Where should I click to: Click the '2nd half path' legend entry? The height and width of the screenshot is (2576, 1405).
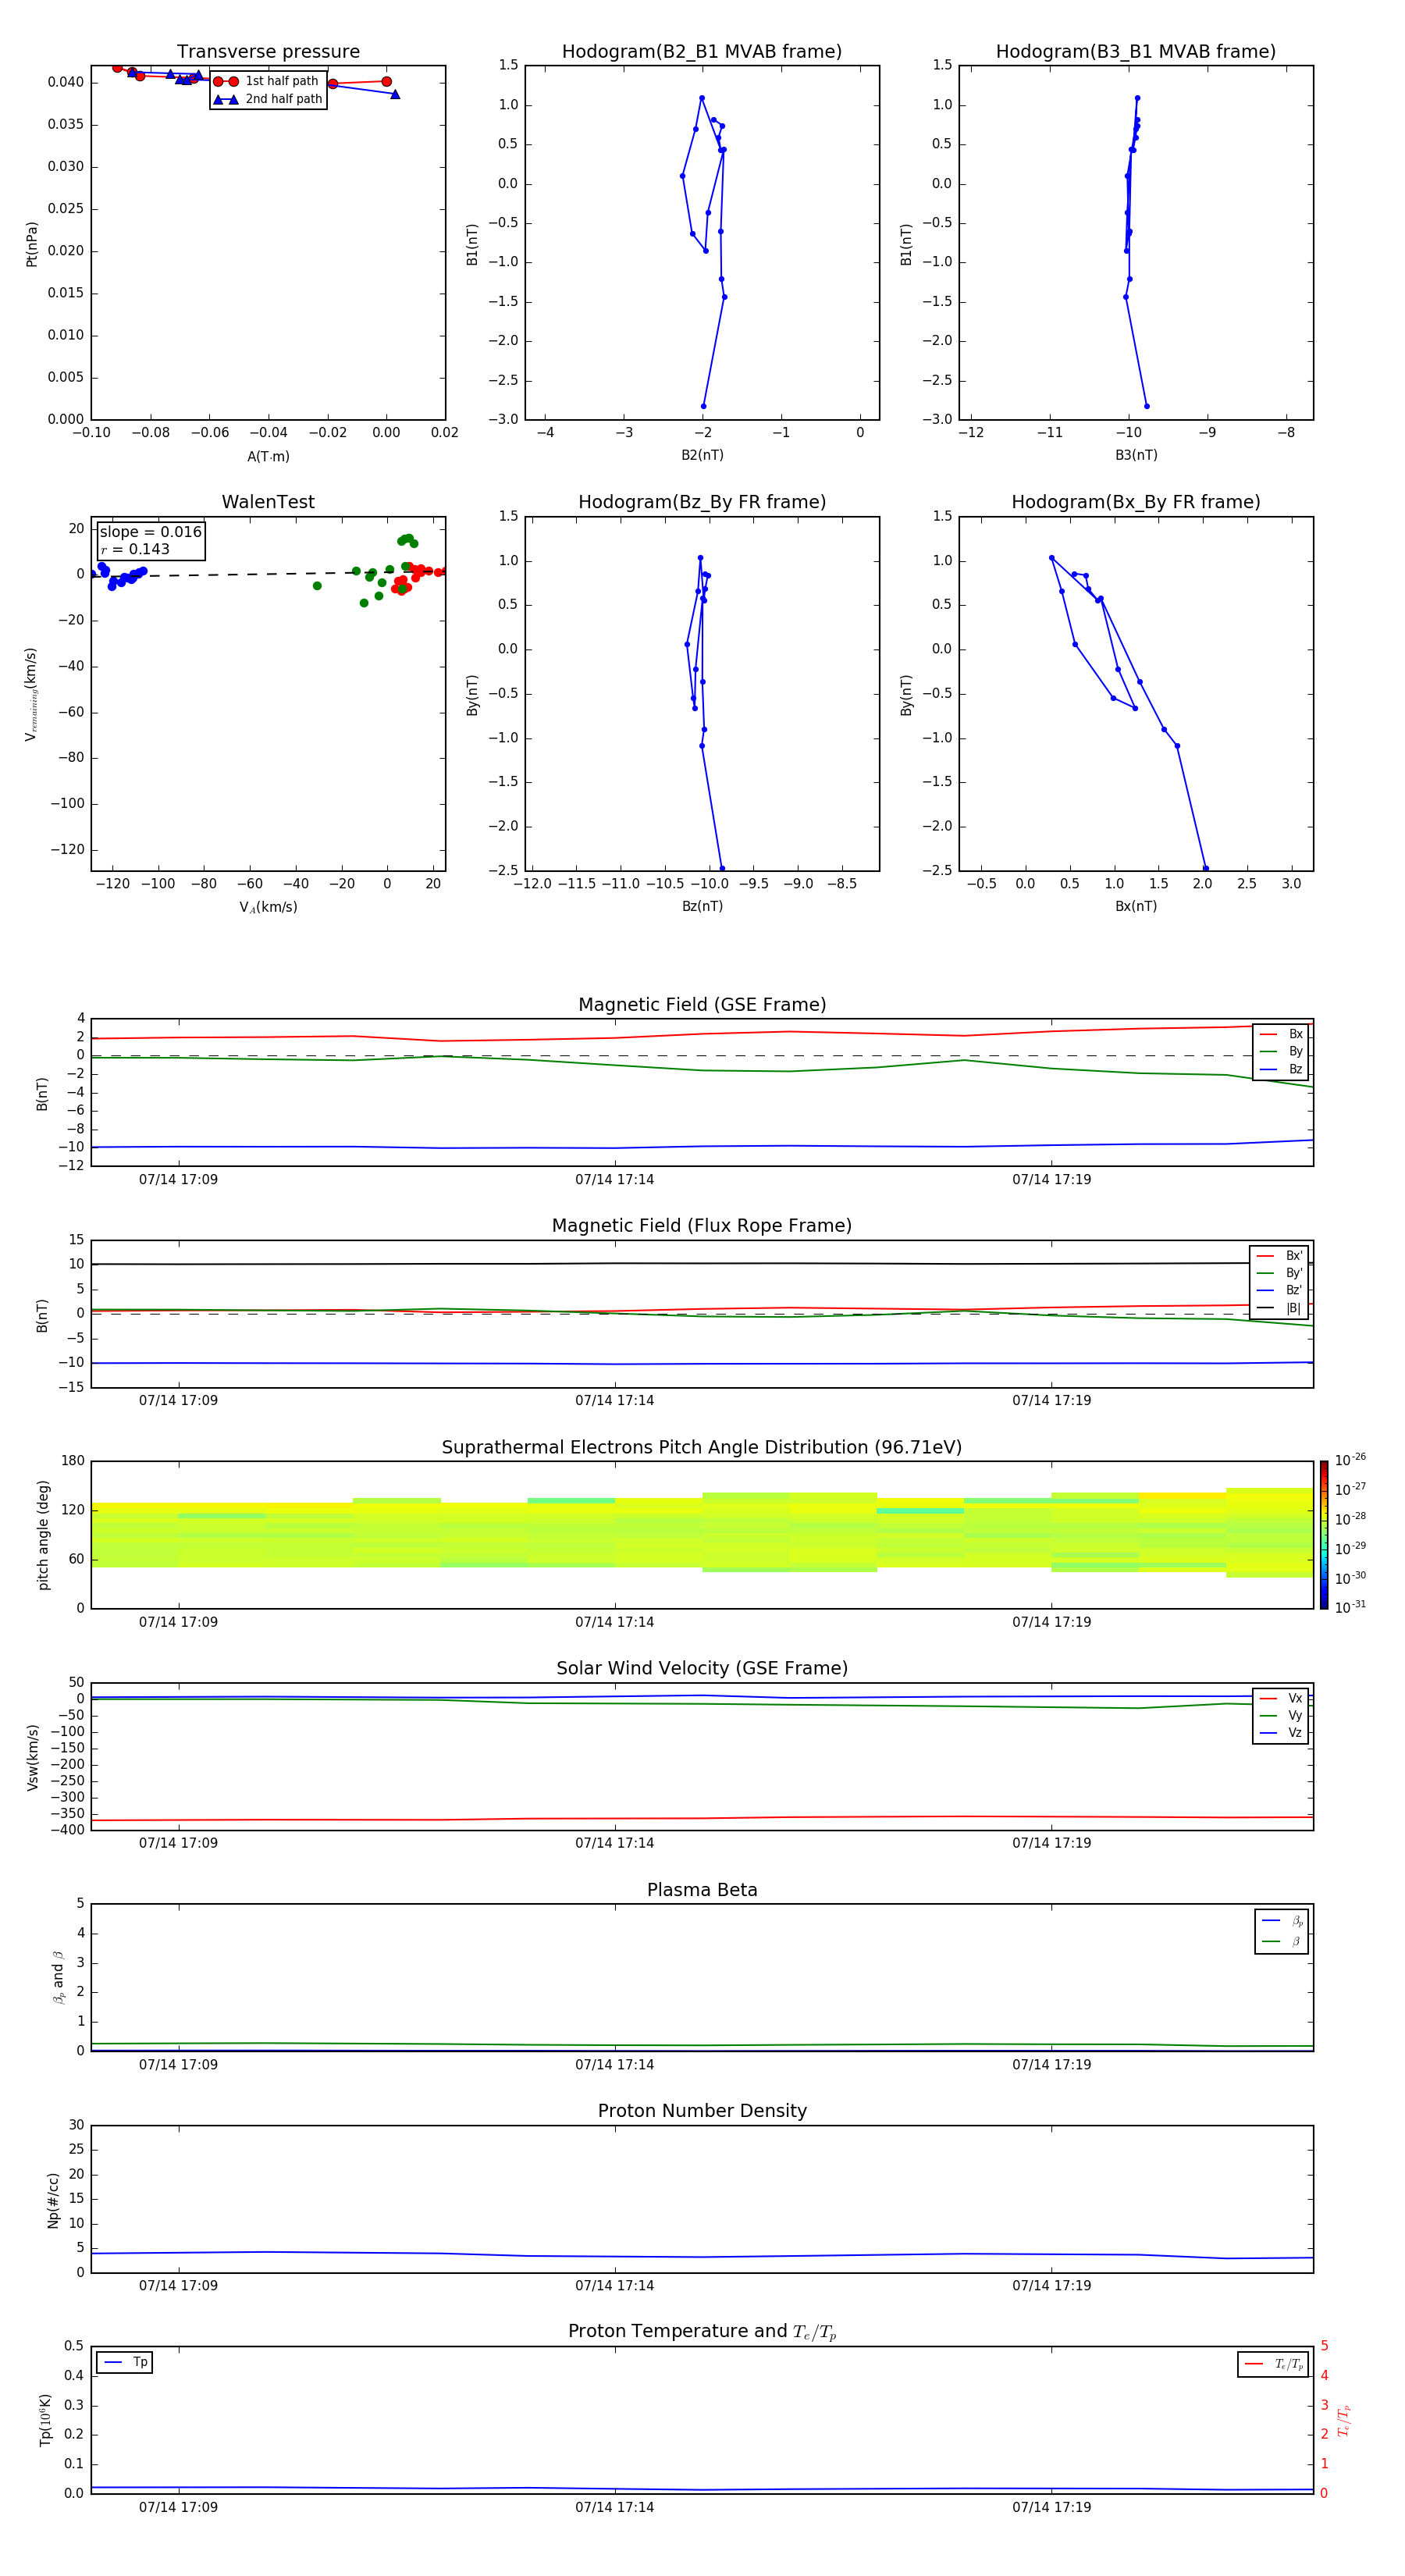[x=268, y=99]
